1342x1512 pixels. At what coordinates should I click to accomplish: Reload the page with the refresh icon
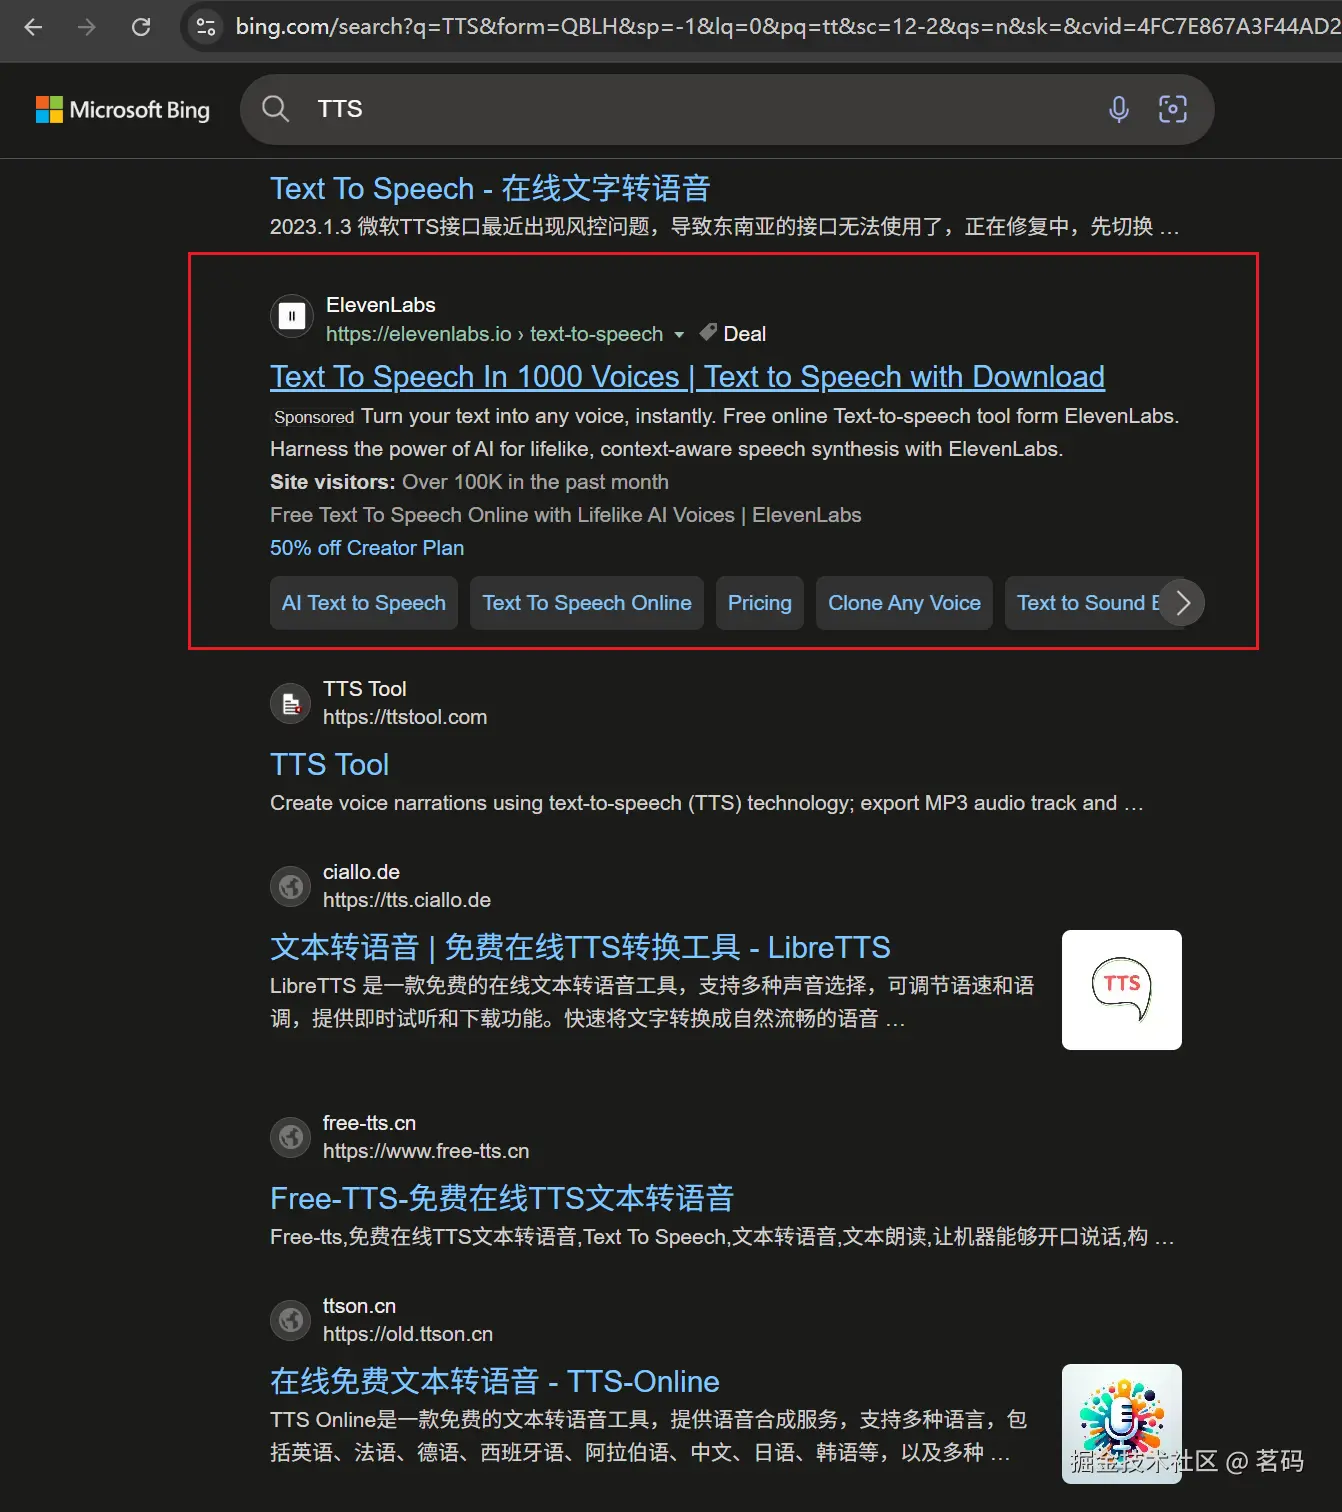141,27
